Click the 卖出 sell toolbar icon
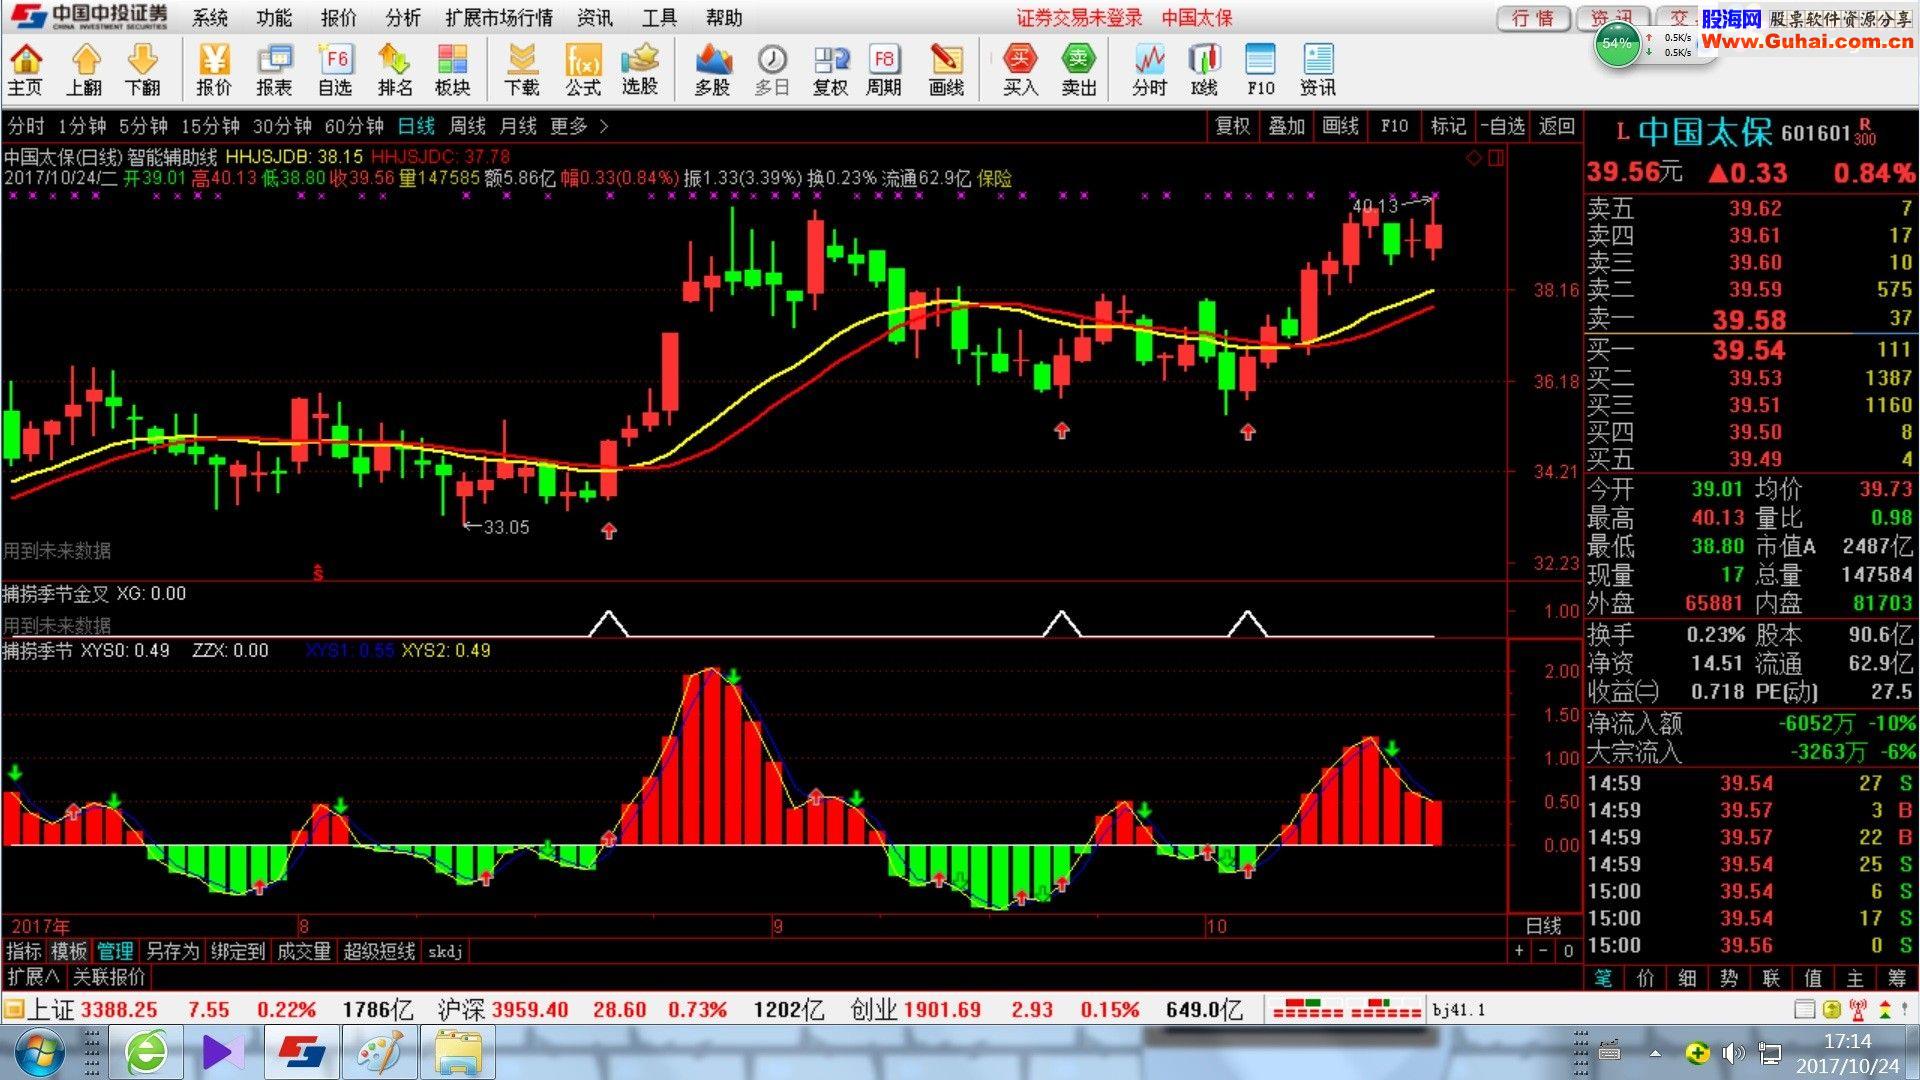 click(x=1079, y=70)
